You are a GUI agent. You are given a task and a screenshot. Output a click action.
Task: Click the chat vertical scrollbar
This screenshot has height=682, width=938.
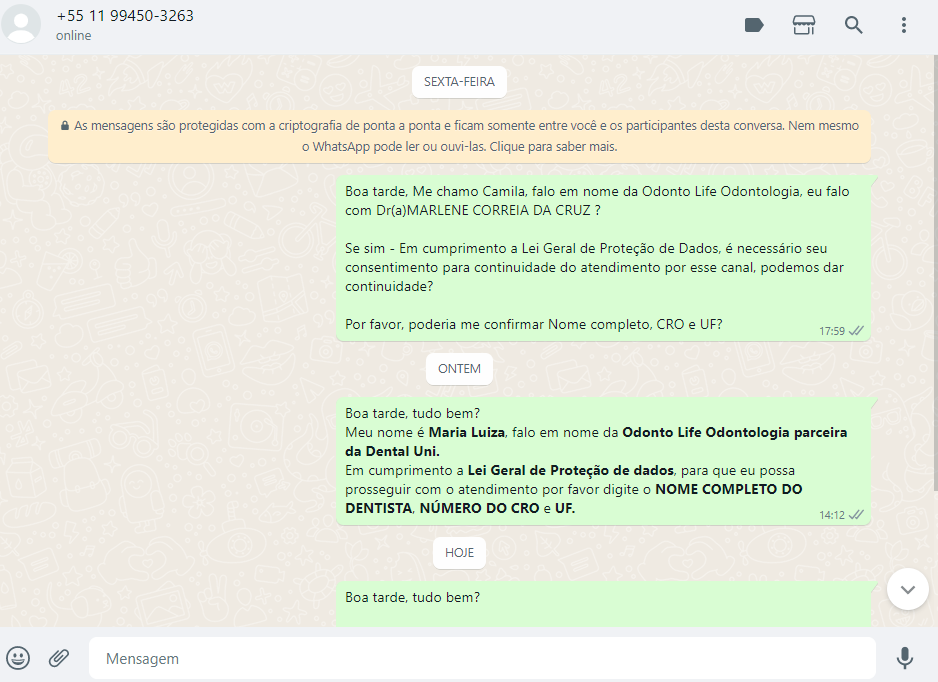click(x=935, y=272)
